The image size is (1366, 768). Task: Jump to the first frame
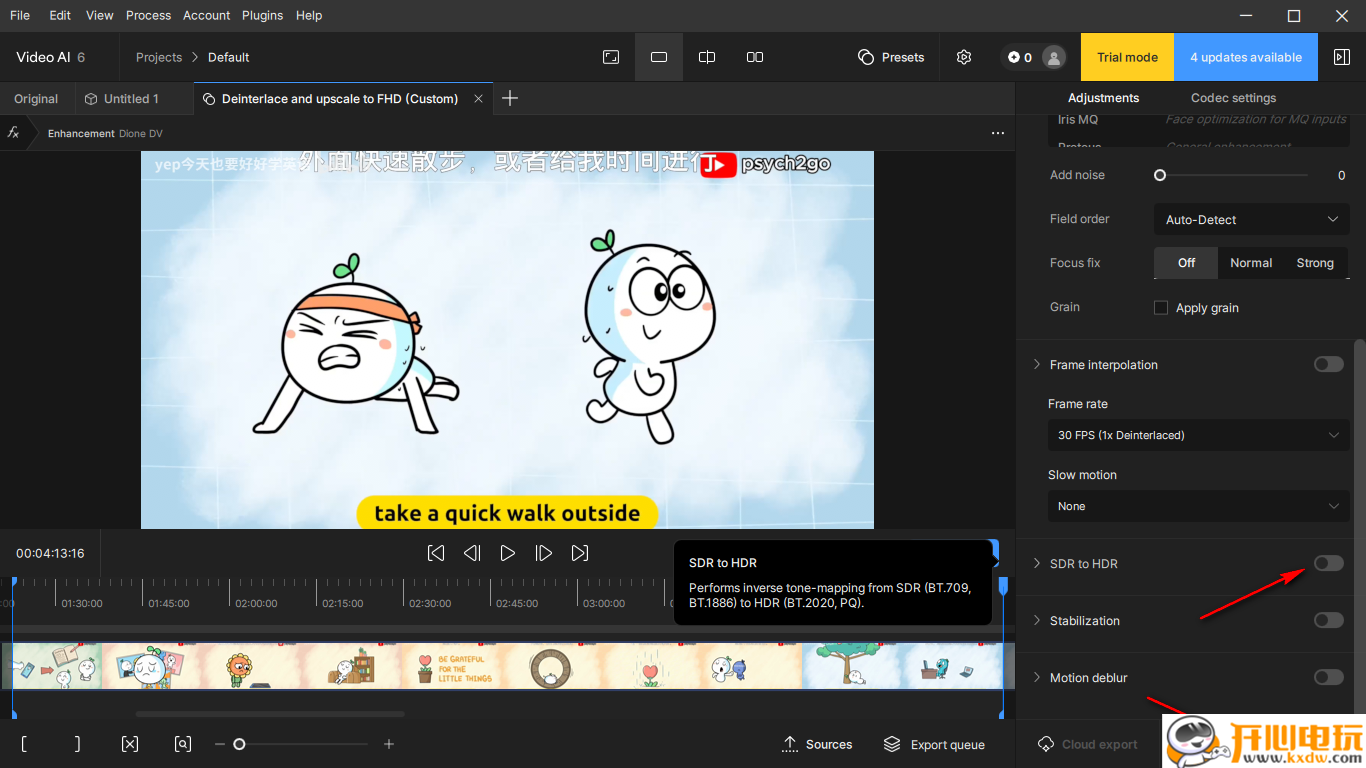(436, 553)
